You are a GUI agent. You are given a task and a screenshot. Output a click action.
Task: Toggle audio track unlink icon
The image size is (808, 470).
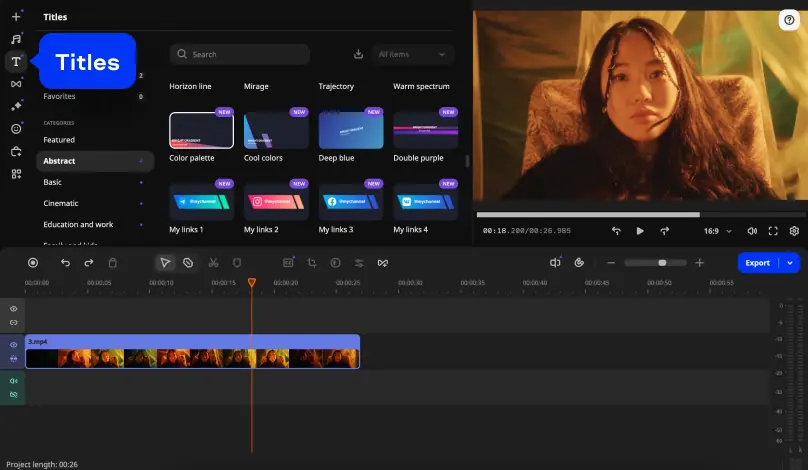click(x=14, y=395)
